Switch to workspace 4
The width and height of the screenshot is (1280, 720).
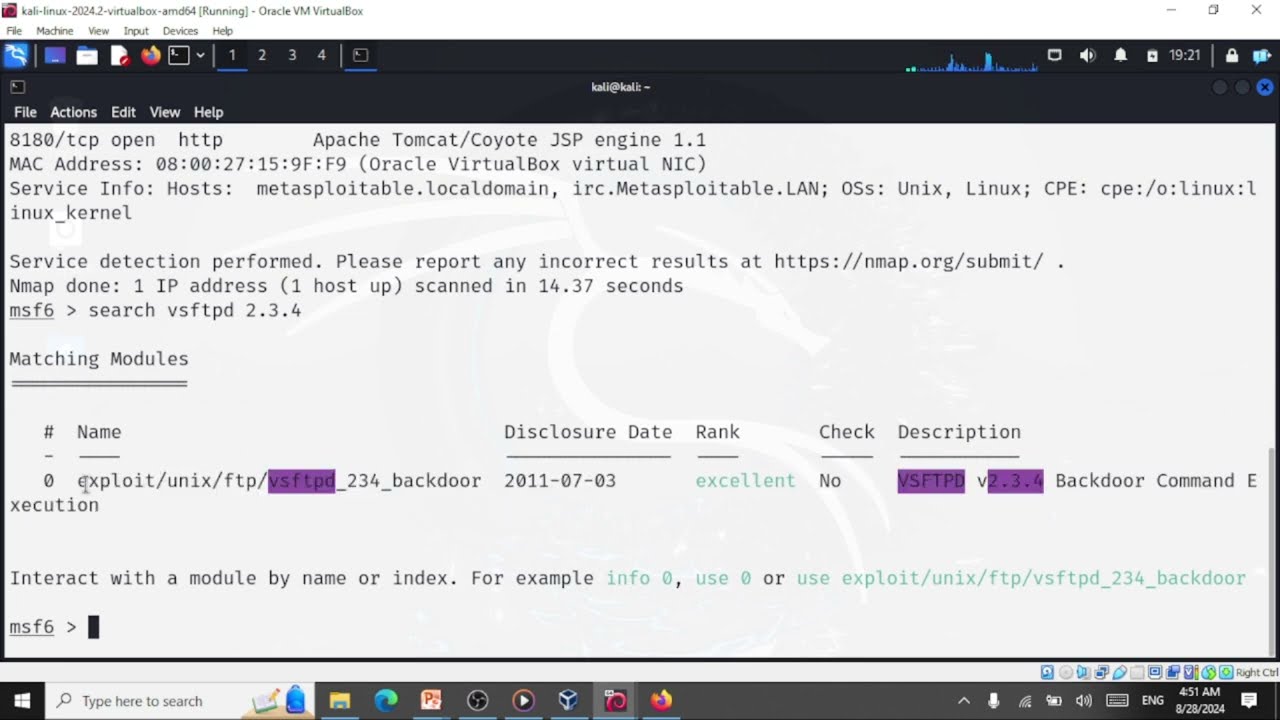coord(321,55)
